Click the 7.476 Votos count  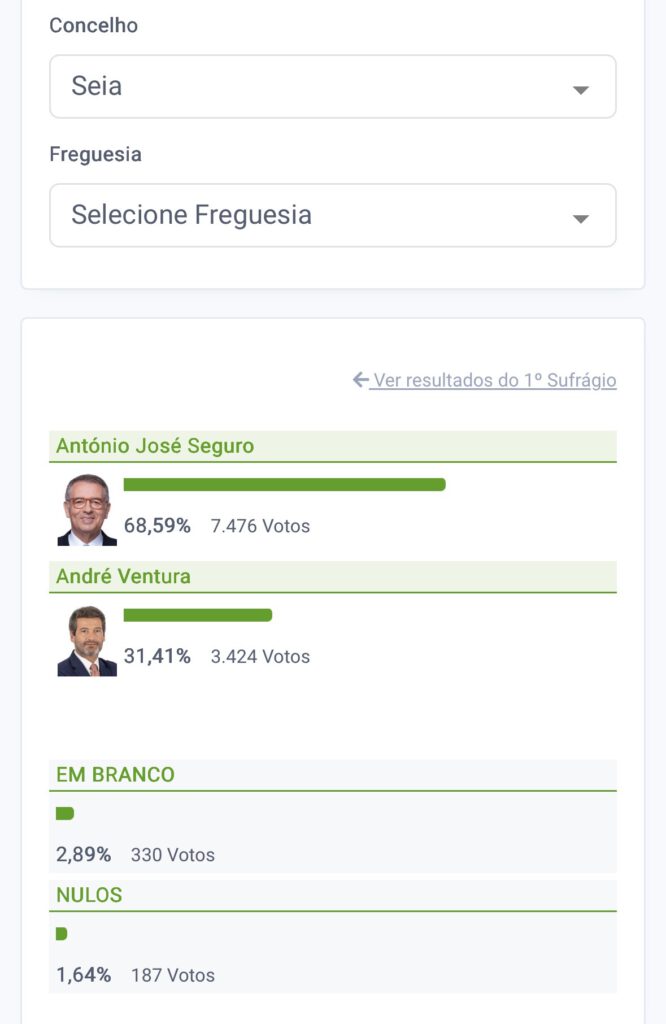(x=260, y=526)
